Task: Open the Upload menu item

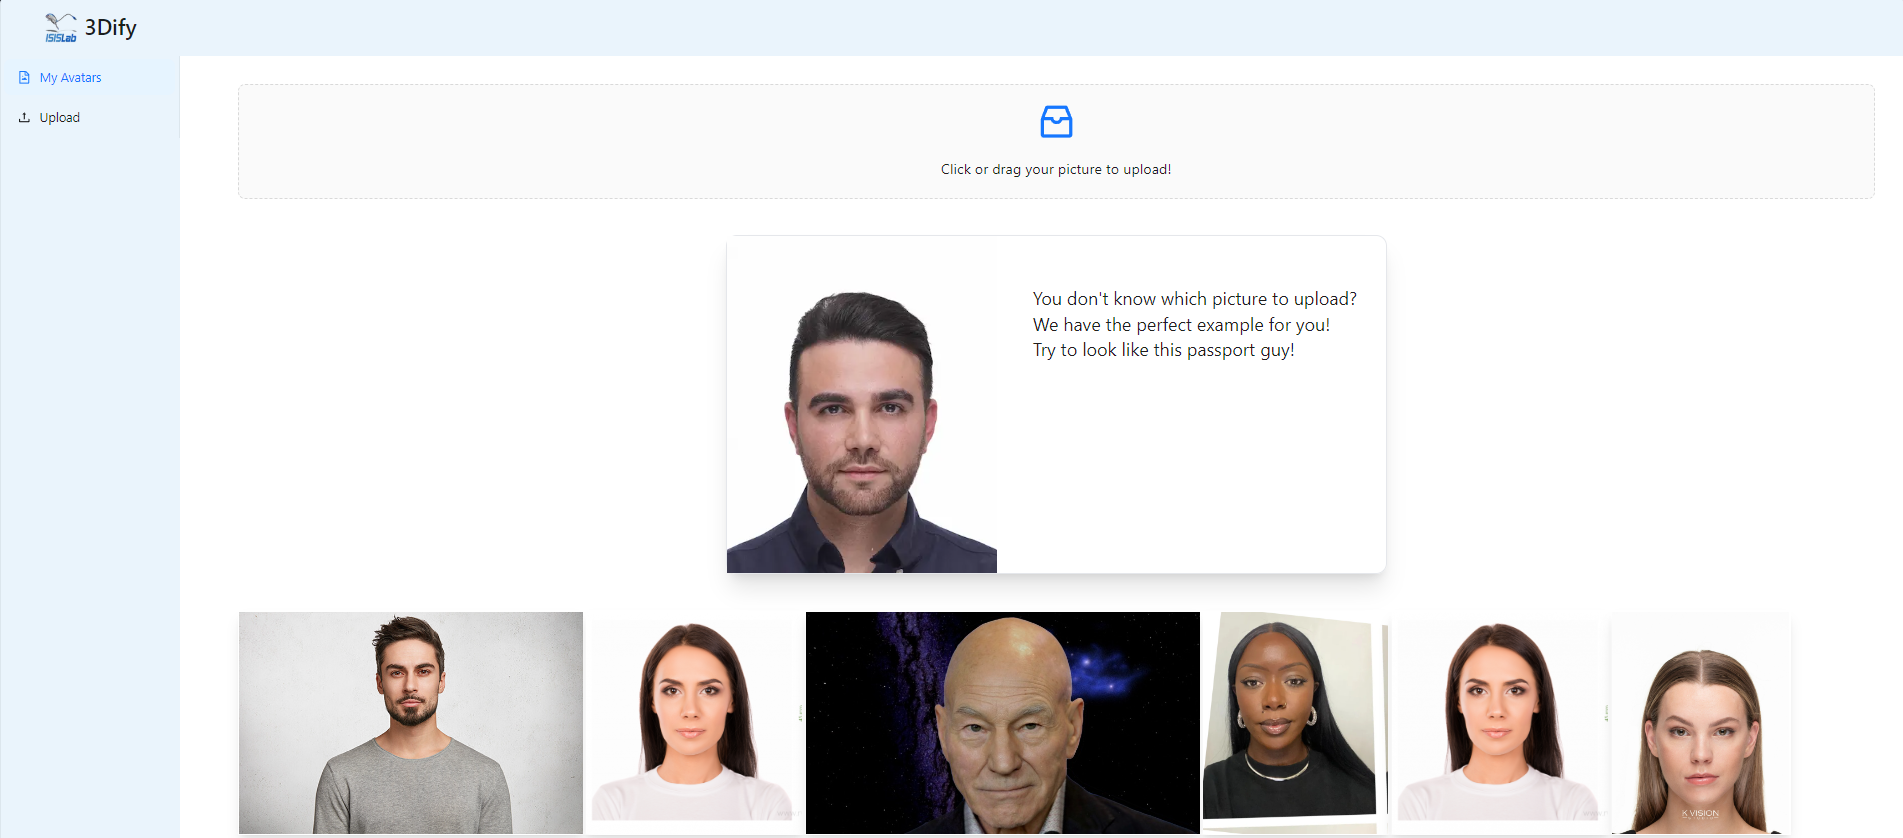Action: pyautogui.click(x=90, y=117)
